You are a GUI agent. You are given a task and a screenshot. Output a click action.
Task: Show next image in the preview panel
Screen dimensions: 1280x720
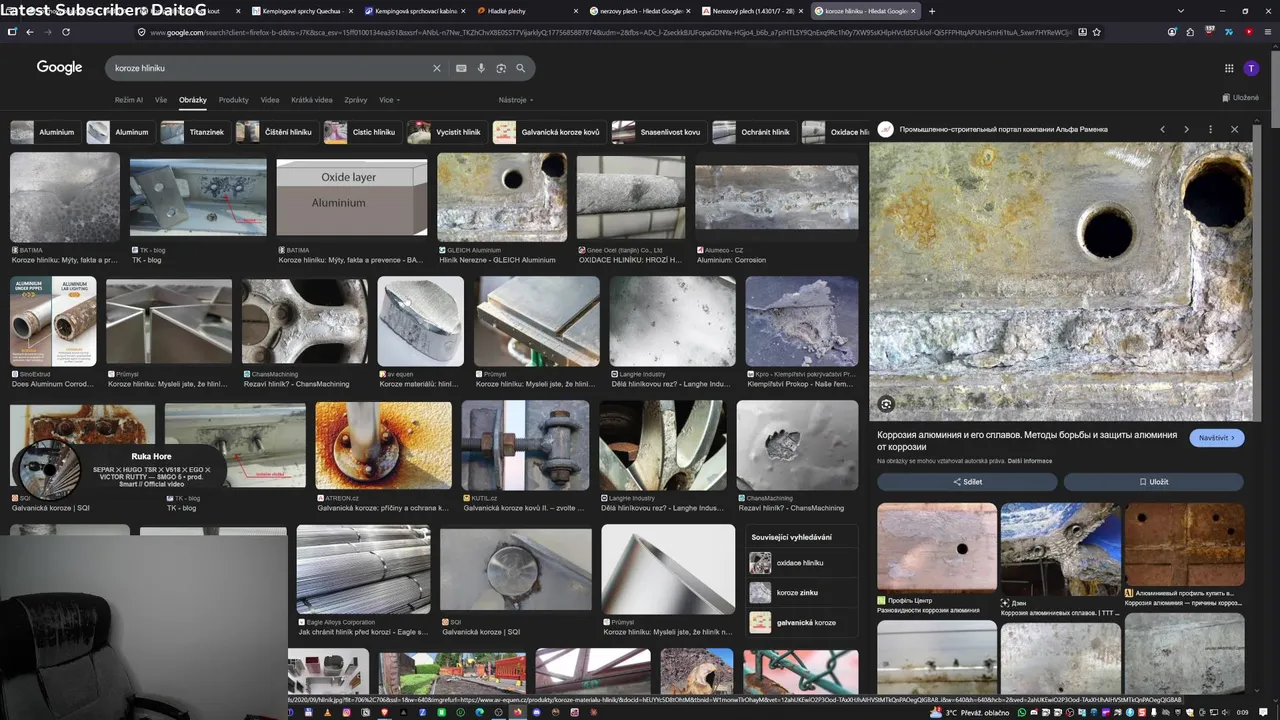point(1186,129)
